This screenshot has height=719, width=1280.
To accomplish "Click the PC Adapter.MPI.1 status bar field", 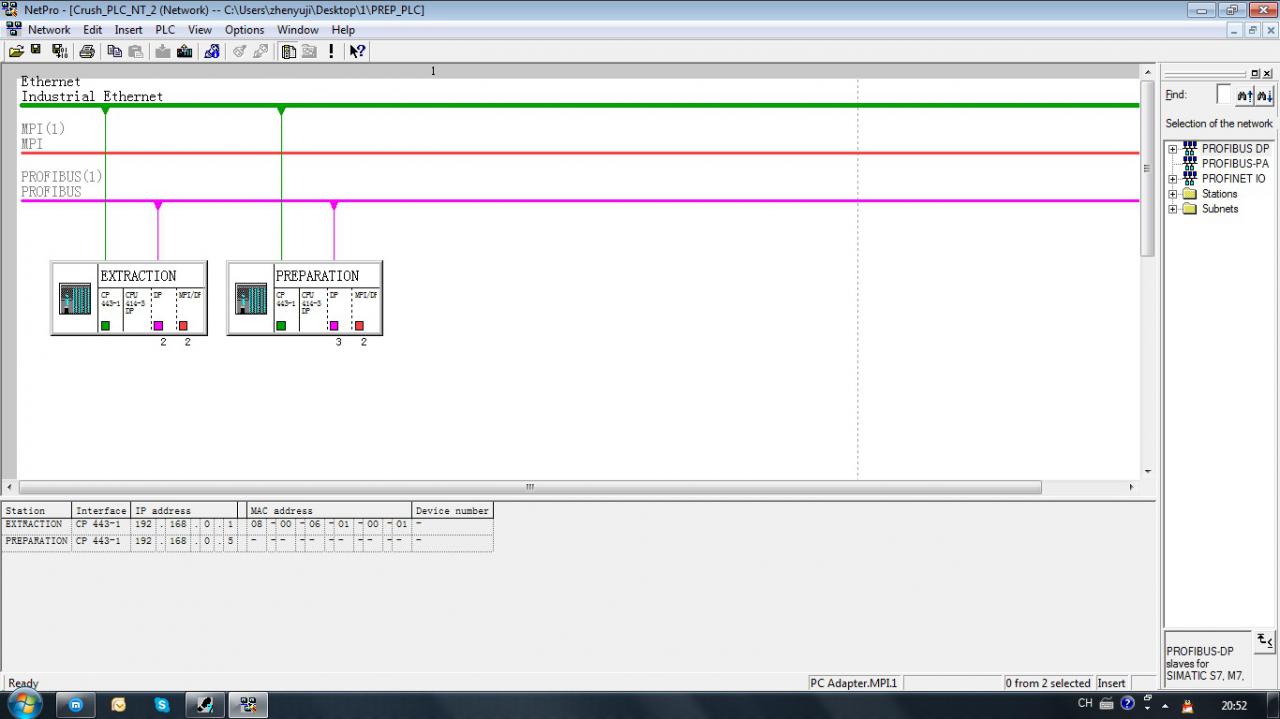I will coord(855,683).
